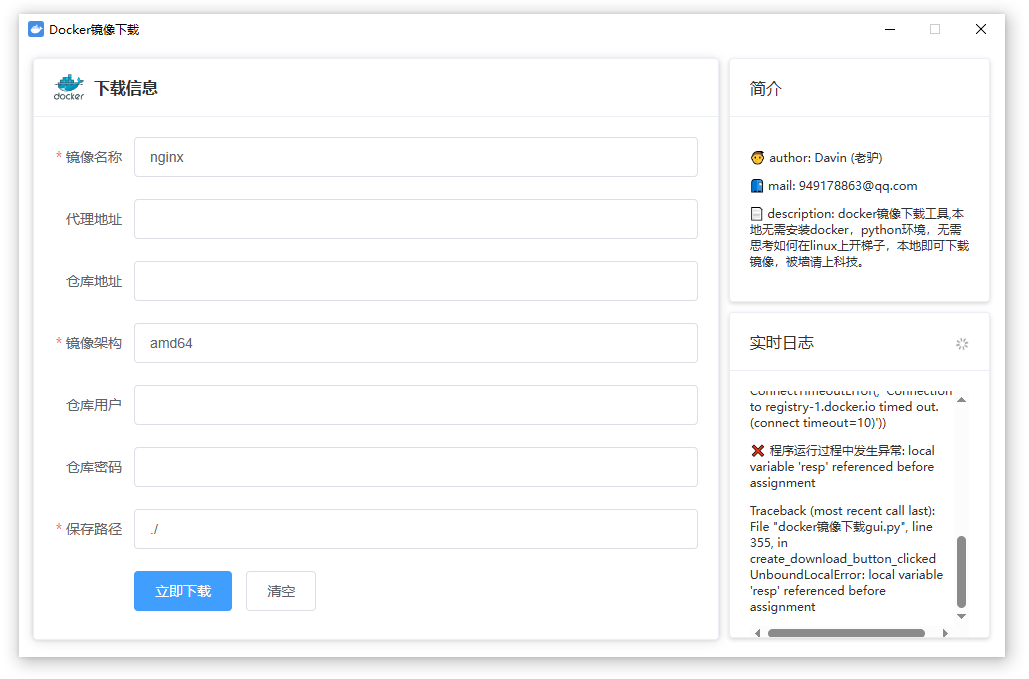Focus the empty 仓库地址 input field
The image size is (1029, 679).
point(415,281)
